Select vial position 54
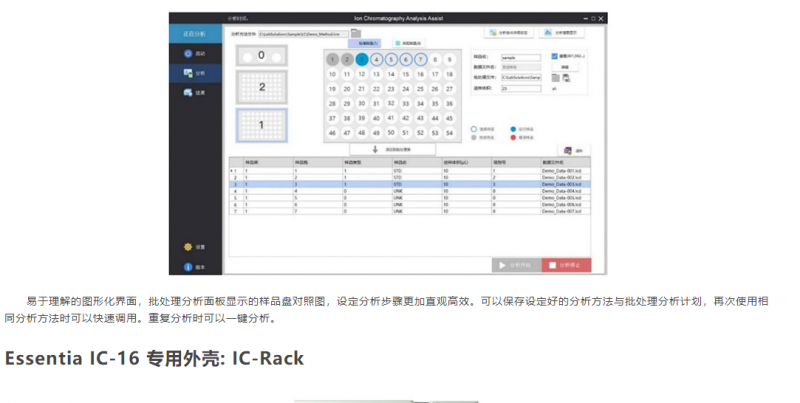The height and width of the screenshot is (403, 800). 449,133
